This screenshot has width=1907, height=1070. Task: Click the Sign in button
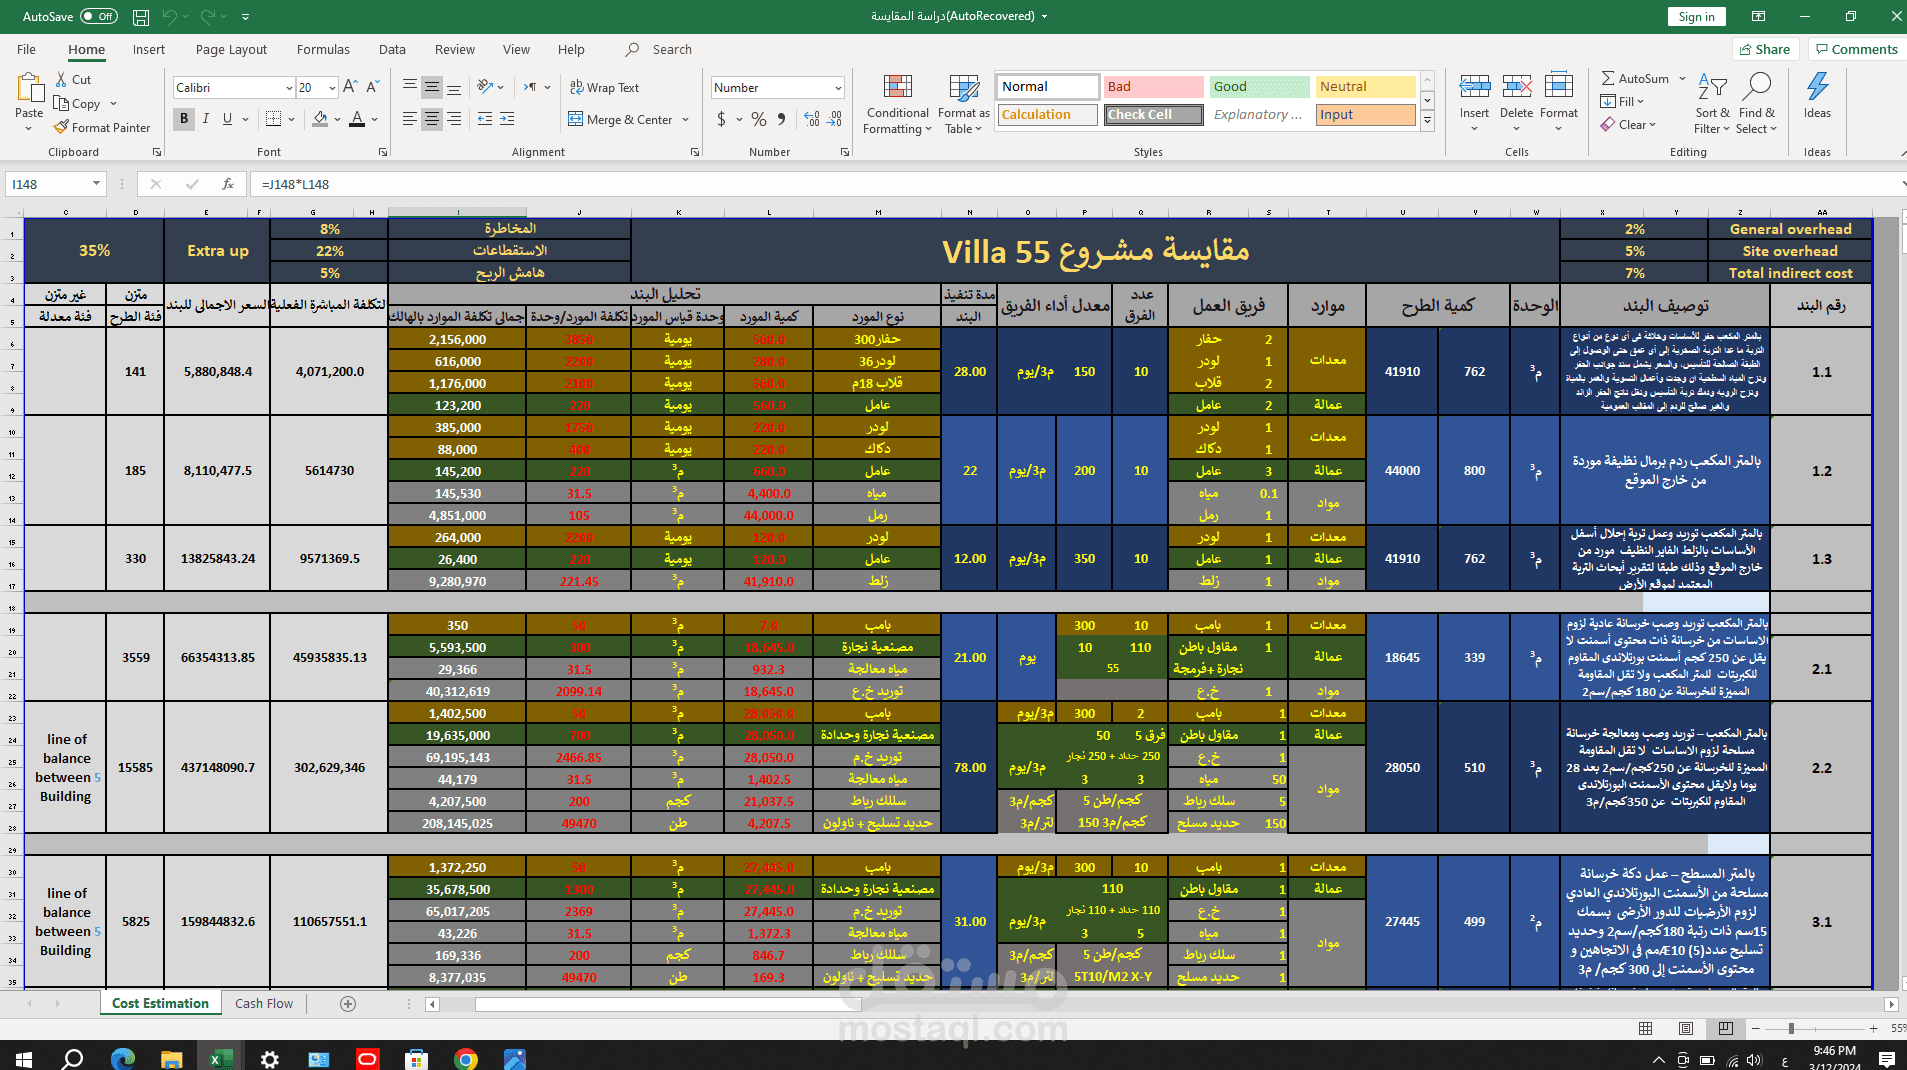(x=1696, y=16)
